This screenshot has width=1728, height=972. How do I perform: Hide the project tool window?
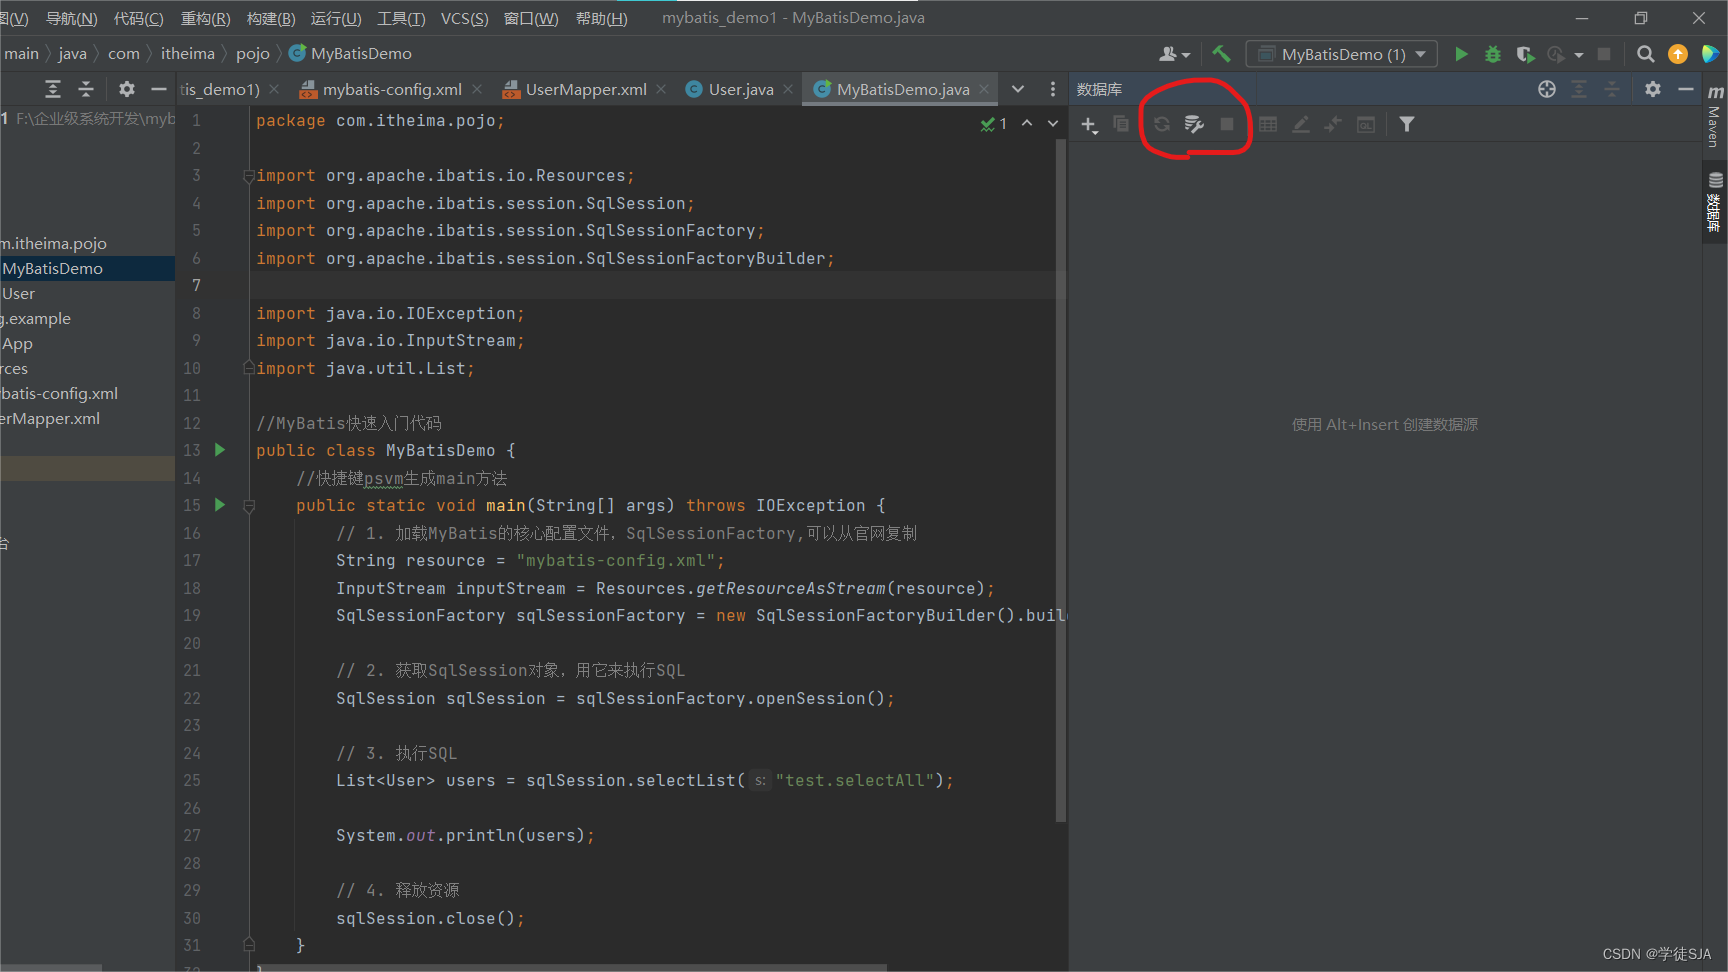(x=158, y=89)
